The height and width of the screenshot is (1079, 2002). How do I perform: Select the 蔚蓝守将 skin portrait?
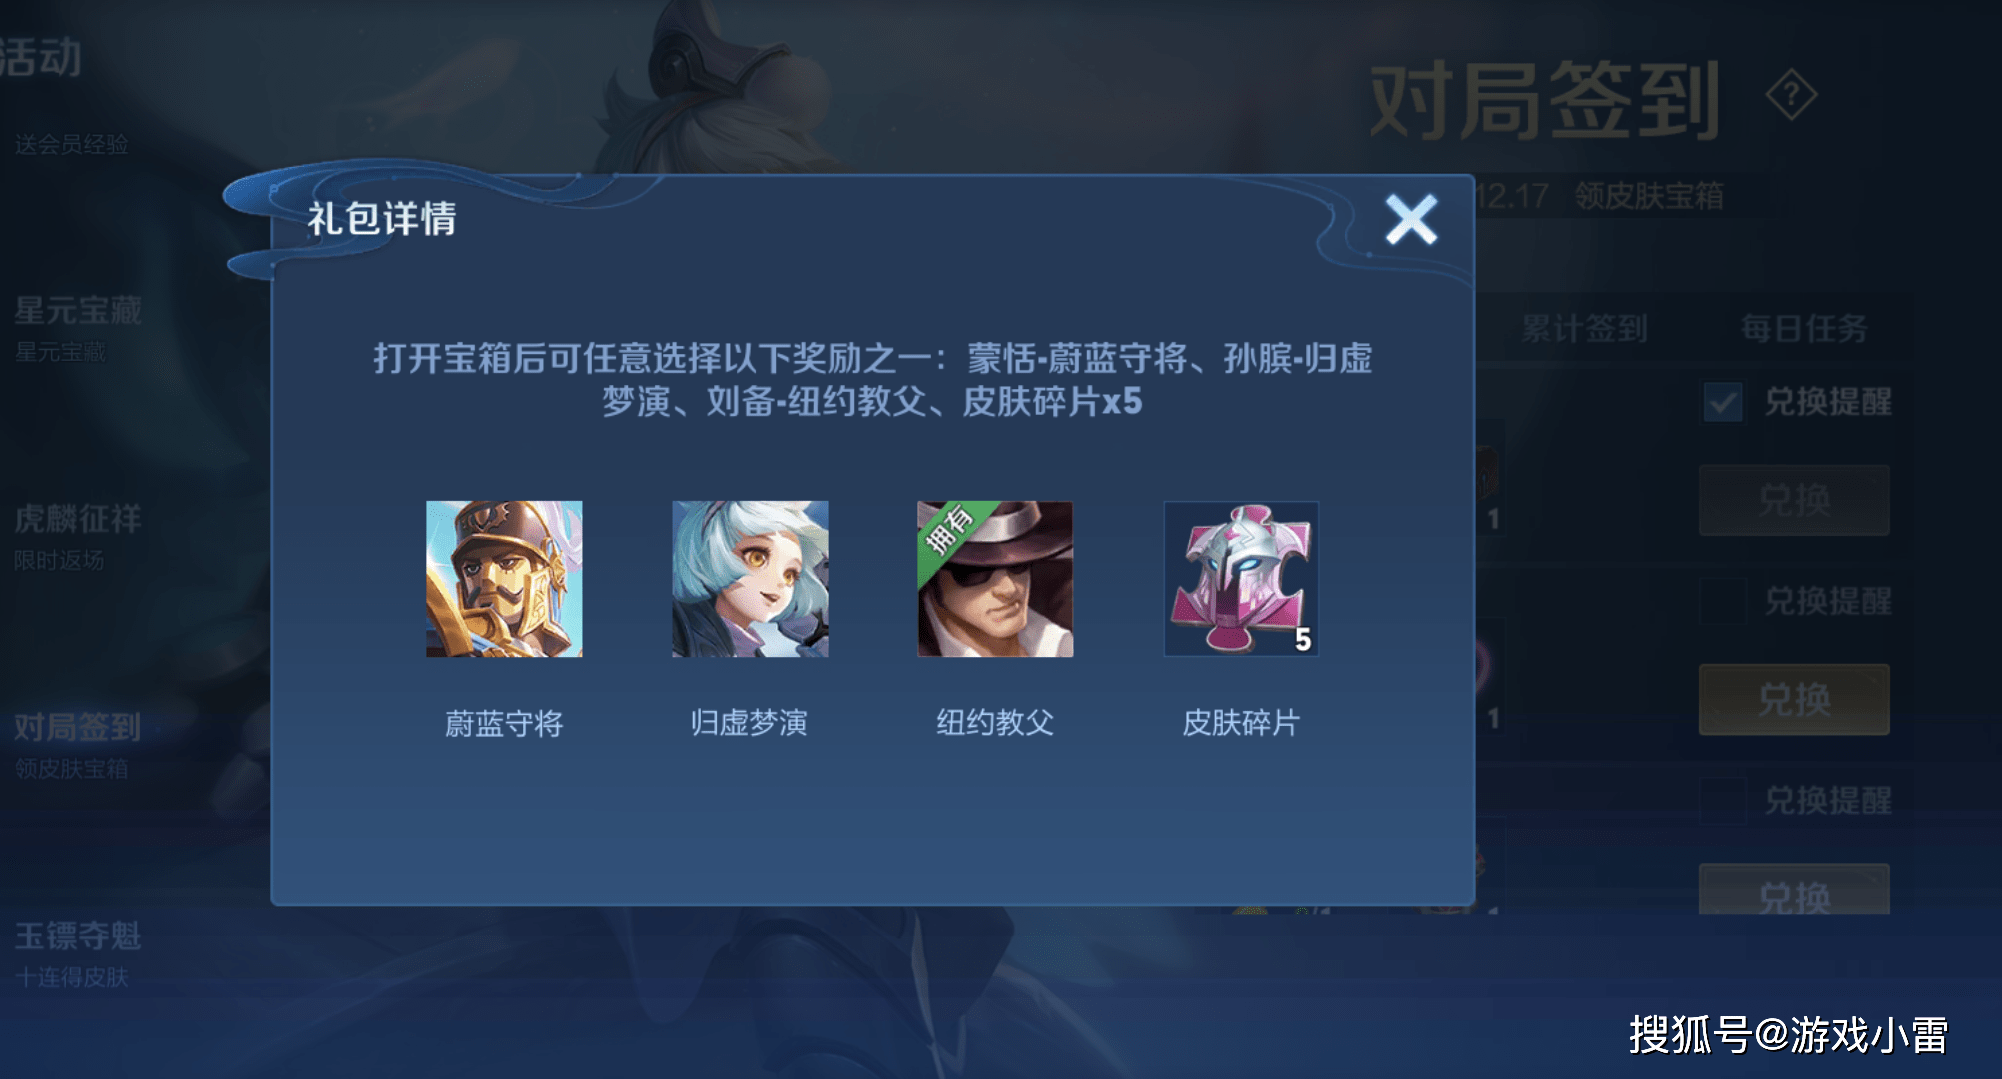click(504, 579)
